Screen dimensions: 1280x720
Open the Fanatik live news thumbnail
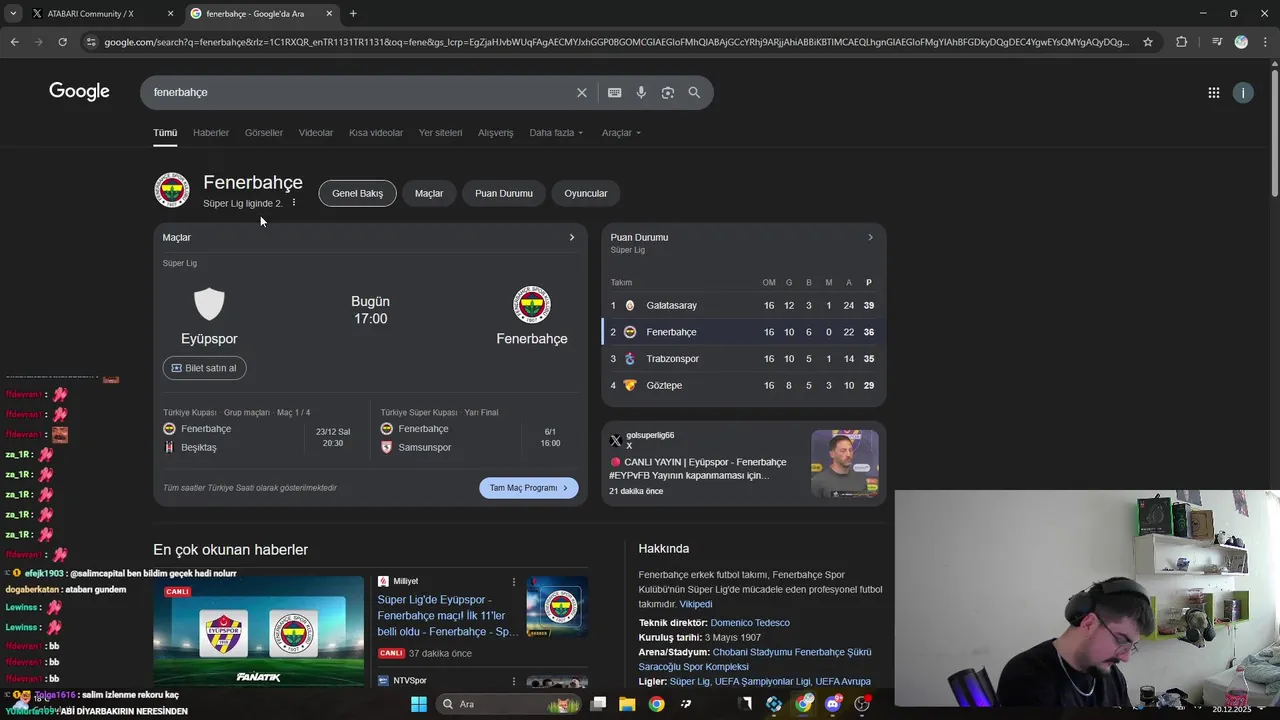tap(259, 631)
